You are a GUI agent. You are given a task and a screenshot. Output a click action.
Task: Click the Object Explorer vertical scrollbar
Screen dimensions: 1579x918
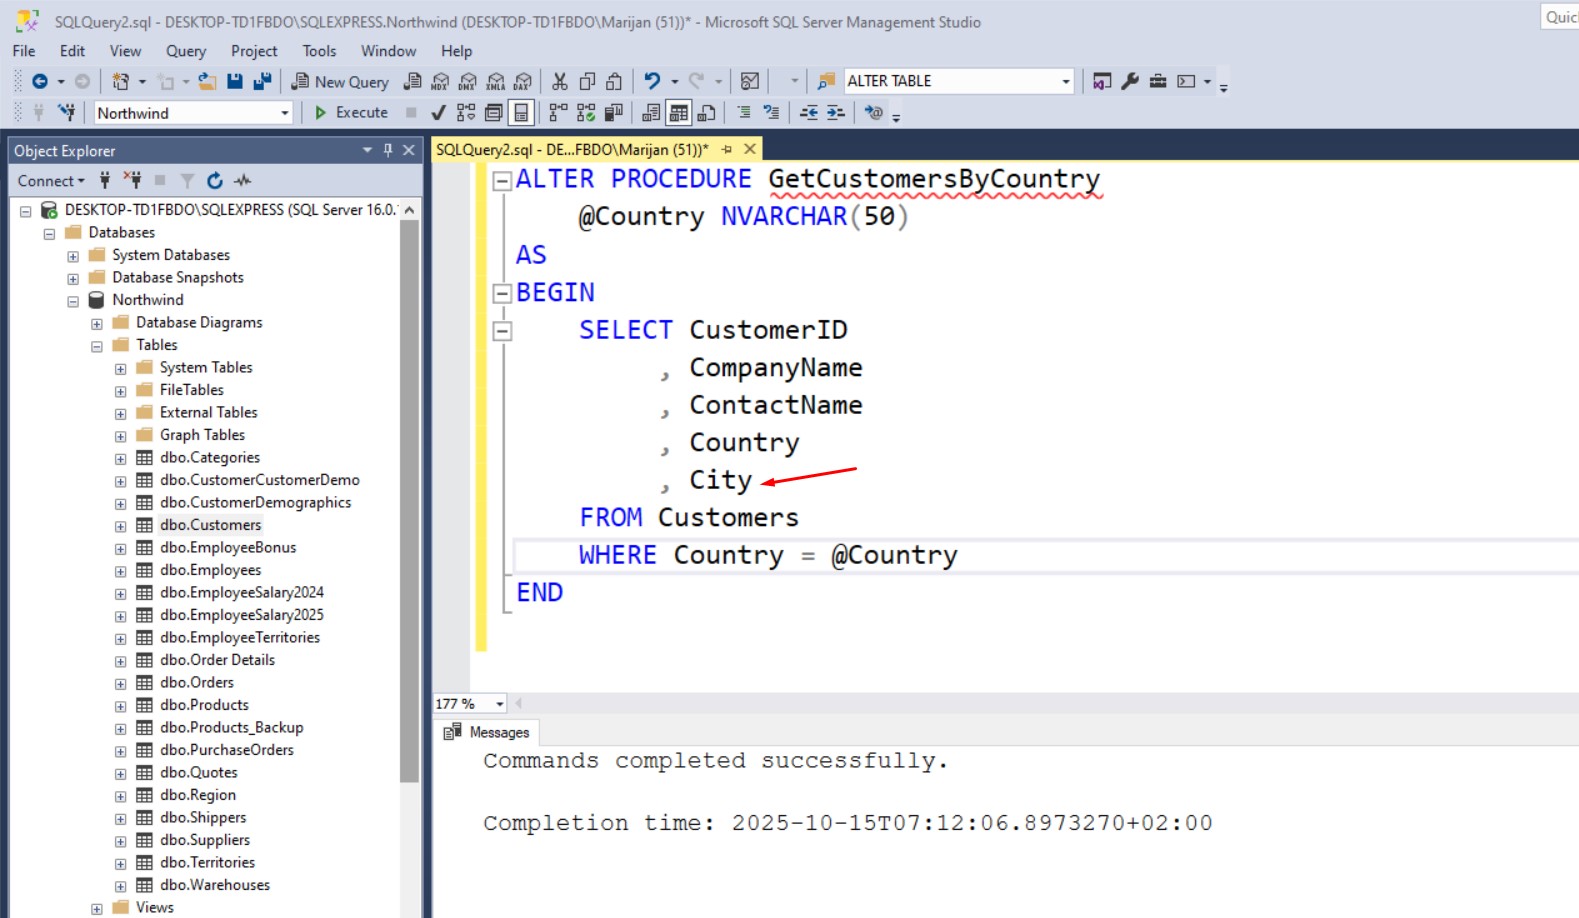[409, 500]
